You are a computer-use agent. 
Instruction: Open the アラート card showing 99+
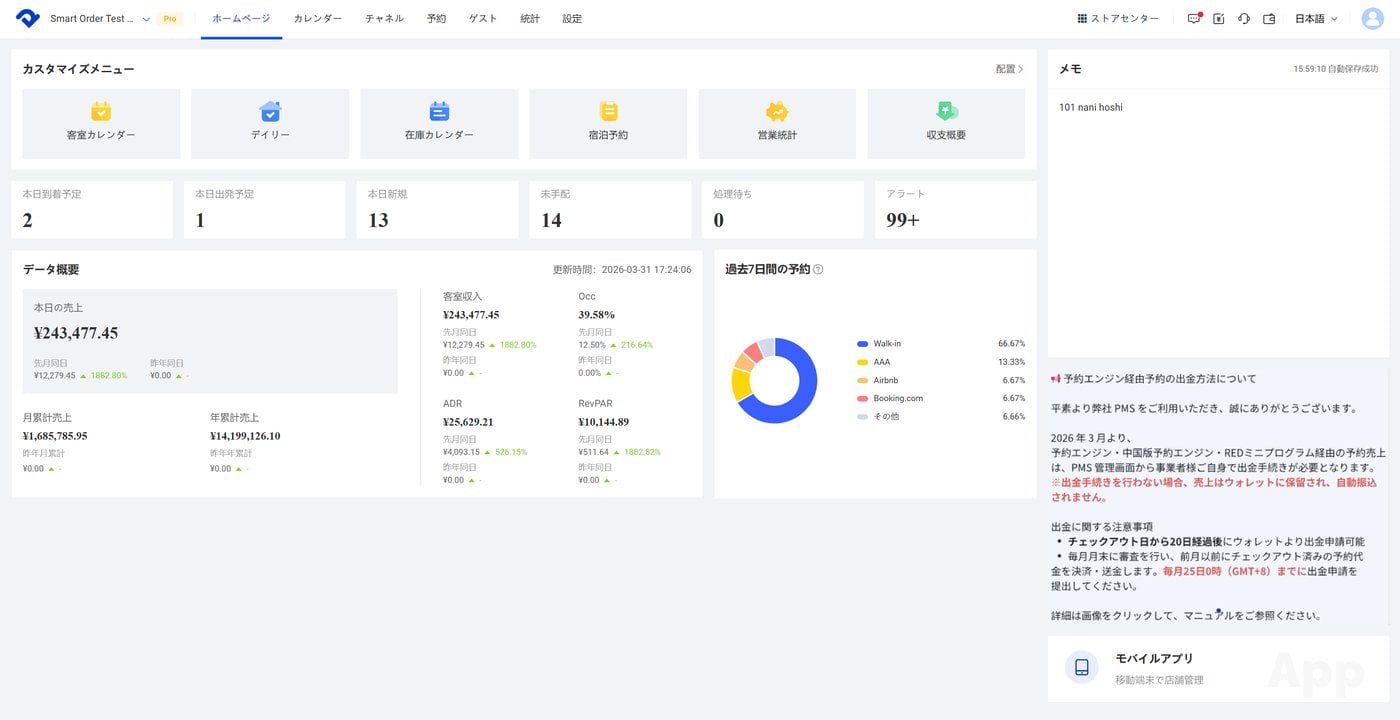pyautogui.click(x=956, y=210)
